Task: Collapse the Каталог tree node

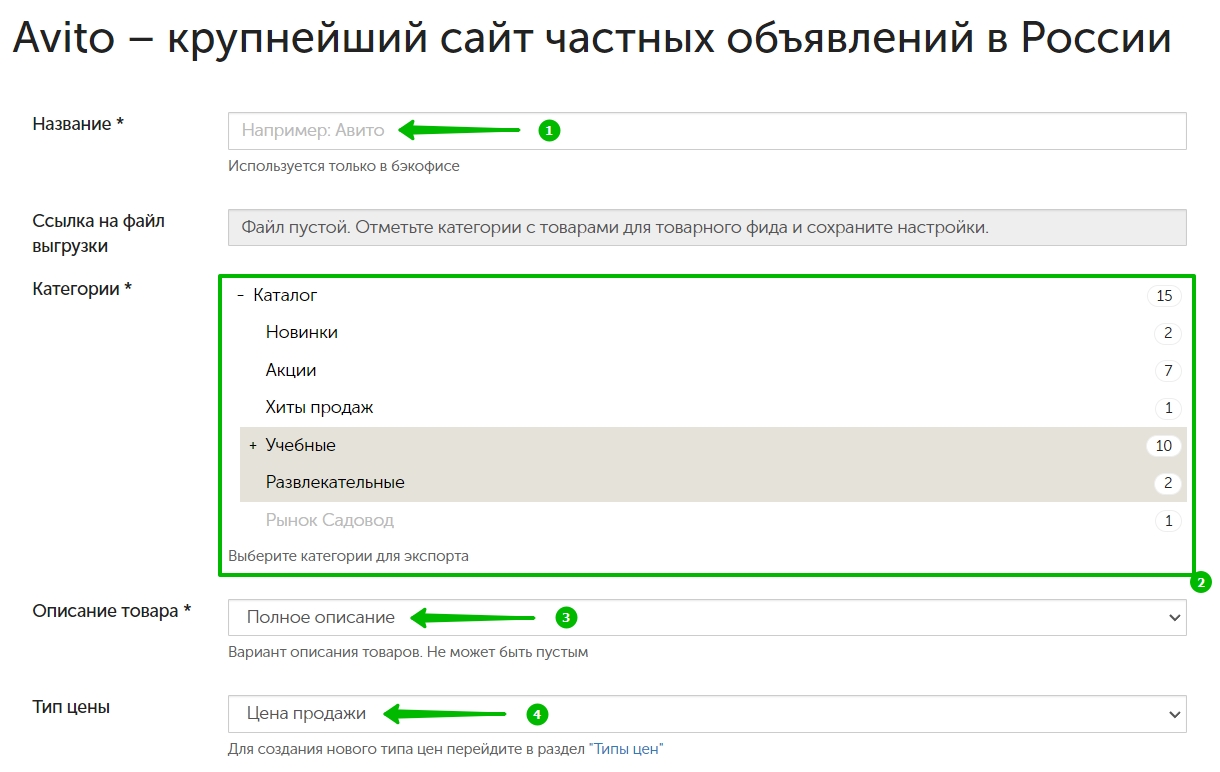Action: [240, 295]
